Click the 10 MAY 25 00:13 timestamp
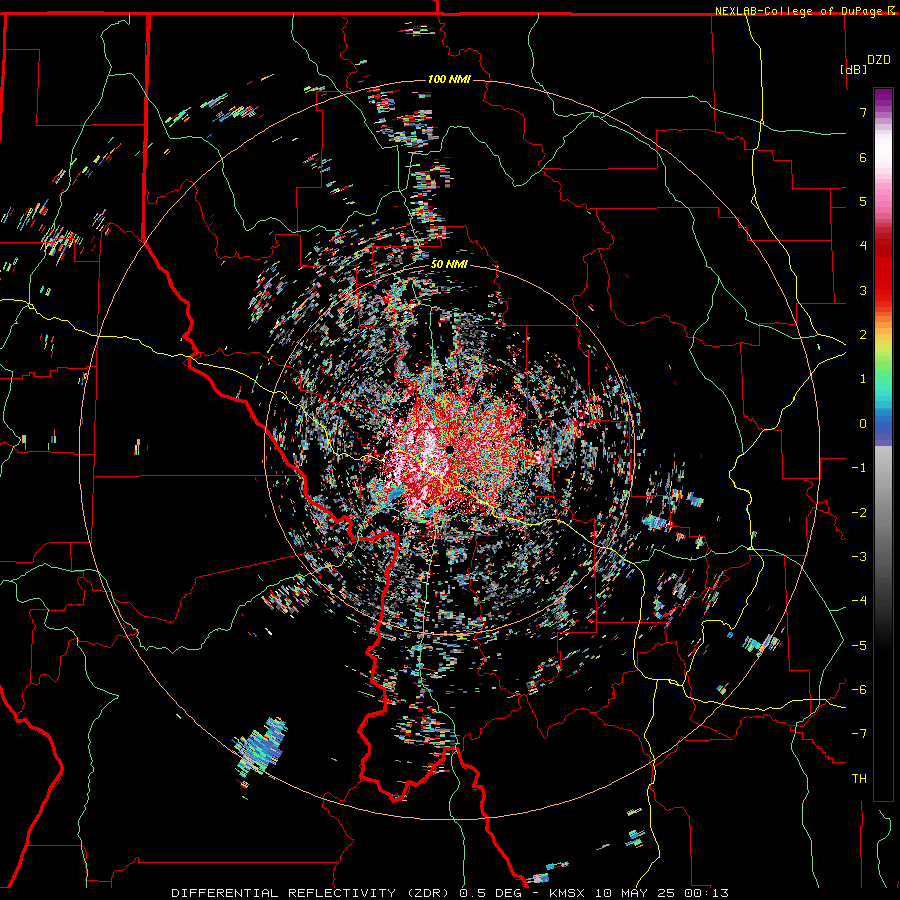The image size is (900, 900). pyautogui.click(x=661, y=893)
